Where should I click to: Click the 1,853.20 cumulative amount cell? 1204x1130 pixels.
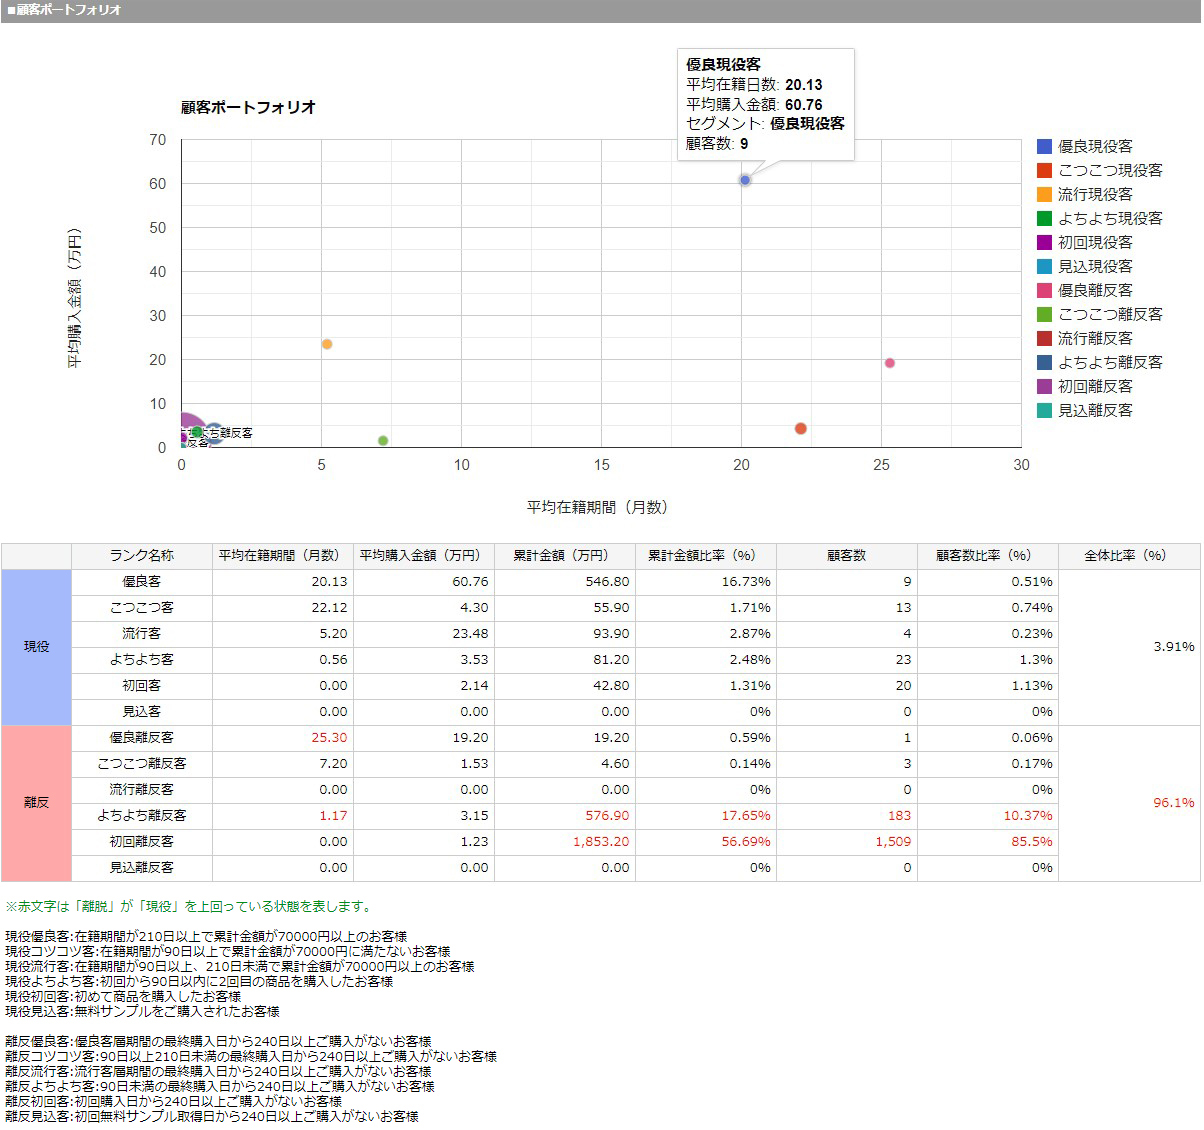pos(601,842)
